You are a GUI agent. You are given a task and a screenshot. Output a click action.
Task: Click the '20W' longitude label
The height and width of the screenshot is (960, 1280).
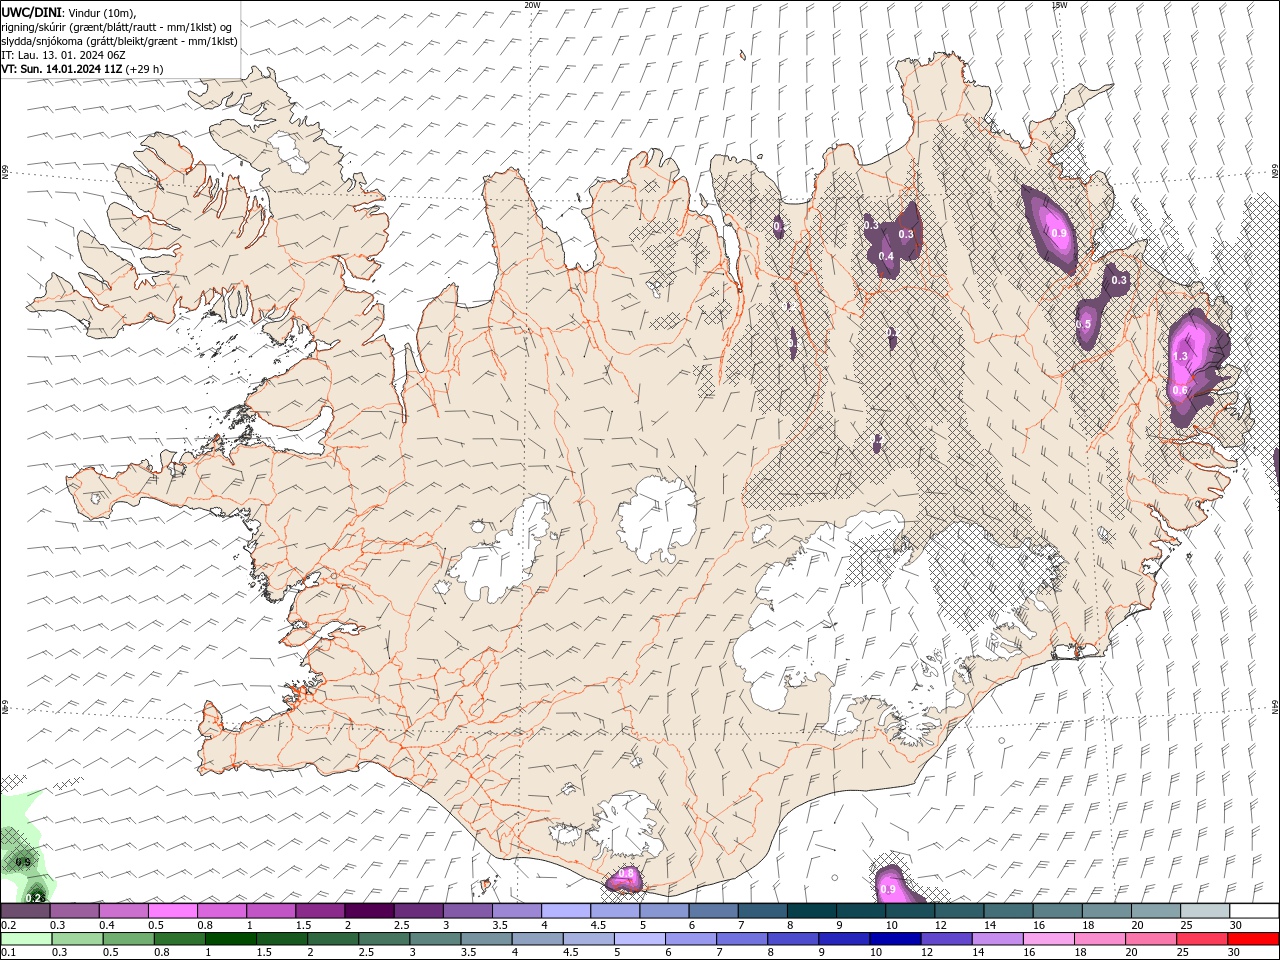click(532, 4)
